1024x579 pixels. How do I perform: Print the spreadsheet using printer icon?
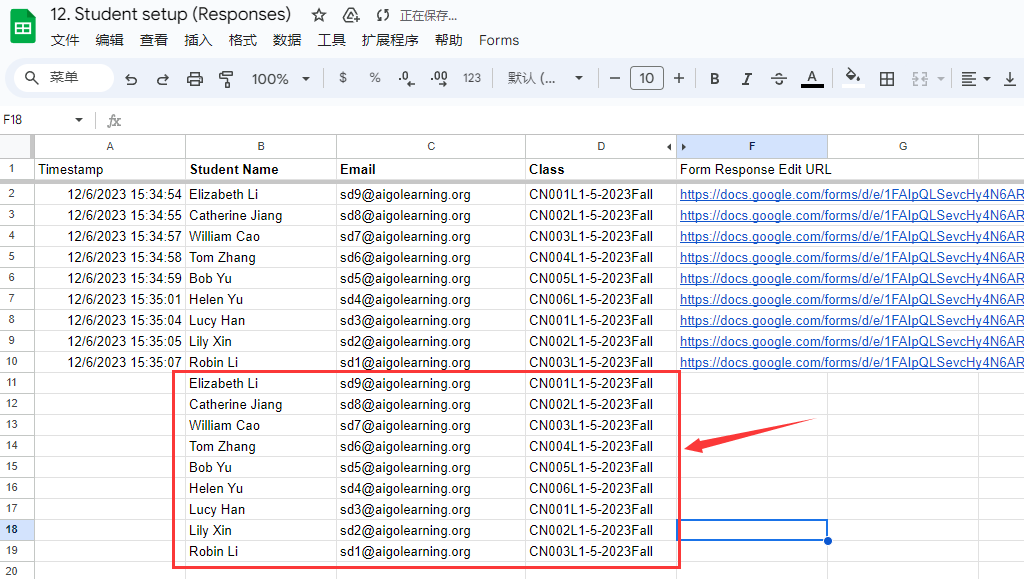click(x=195, y=79)
